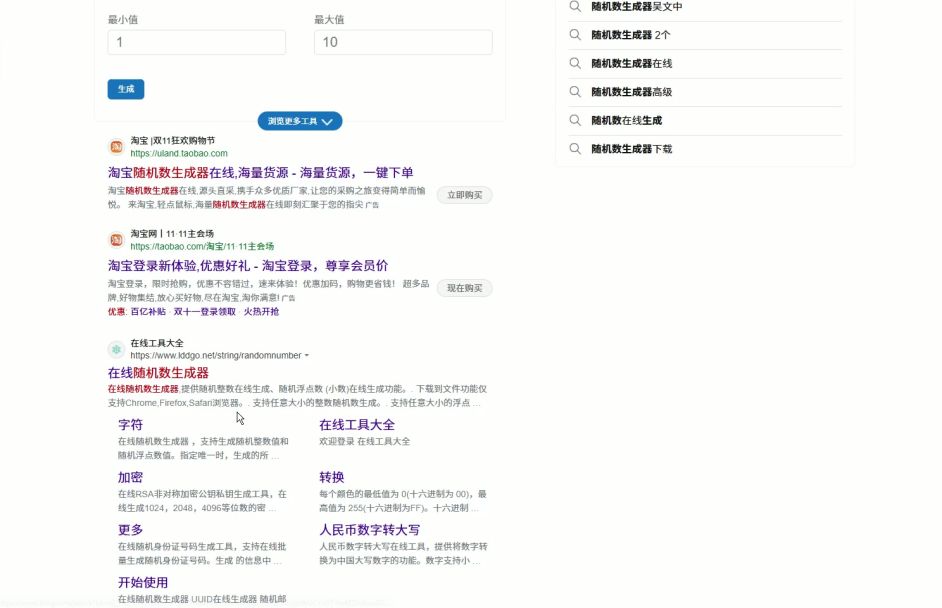Viewport: 942px width, 608px height.
Task: Click the 现在购买 button
Action: coord(464,288)
